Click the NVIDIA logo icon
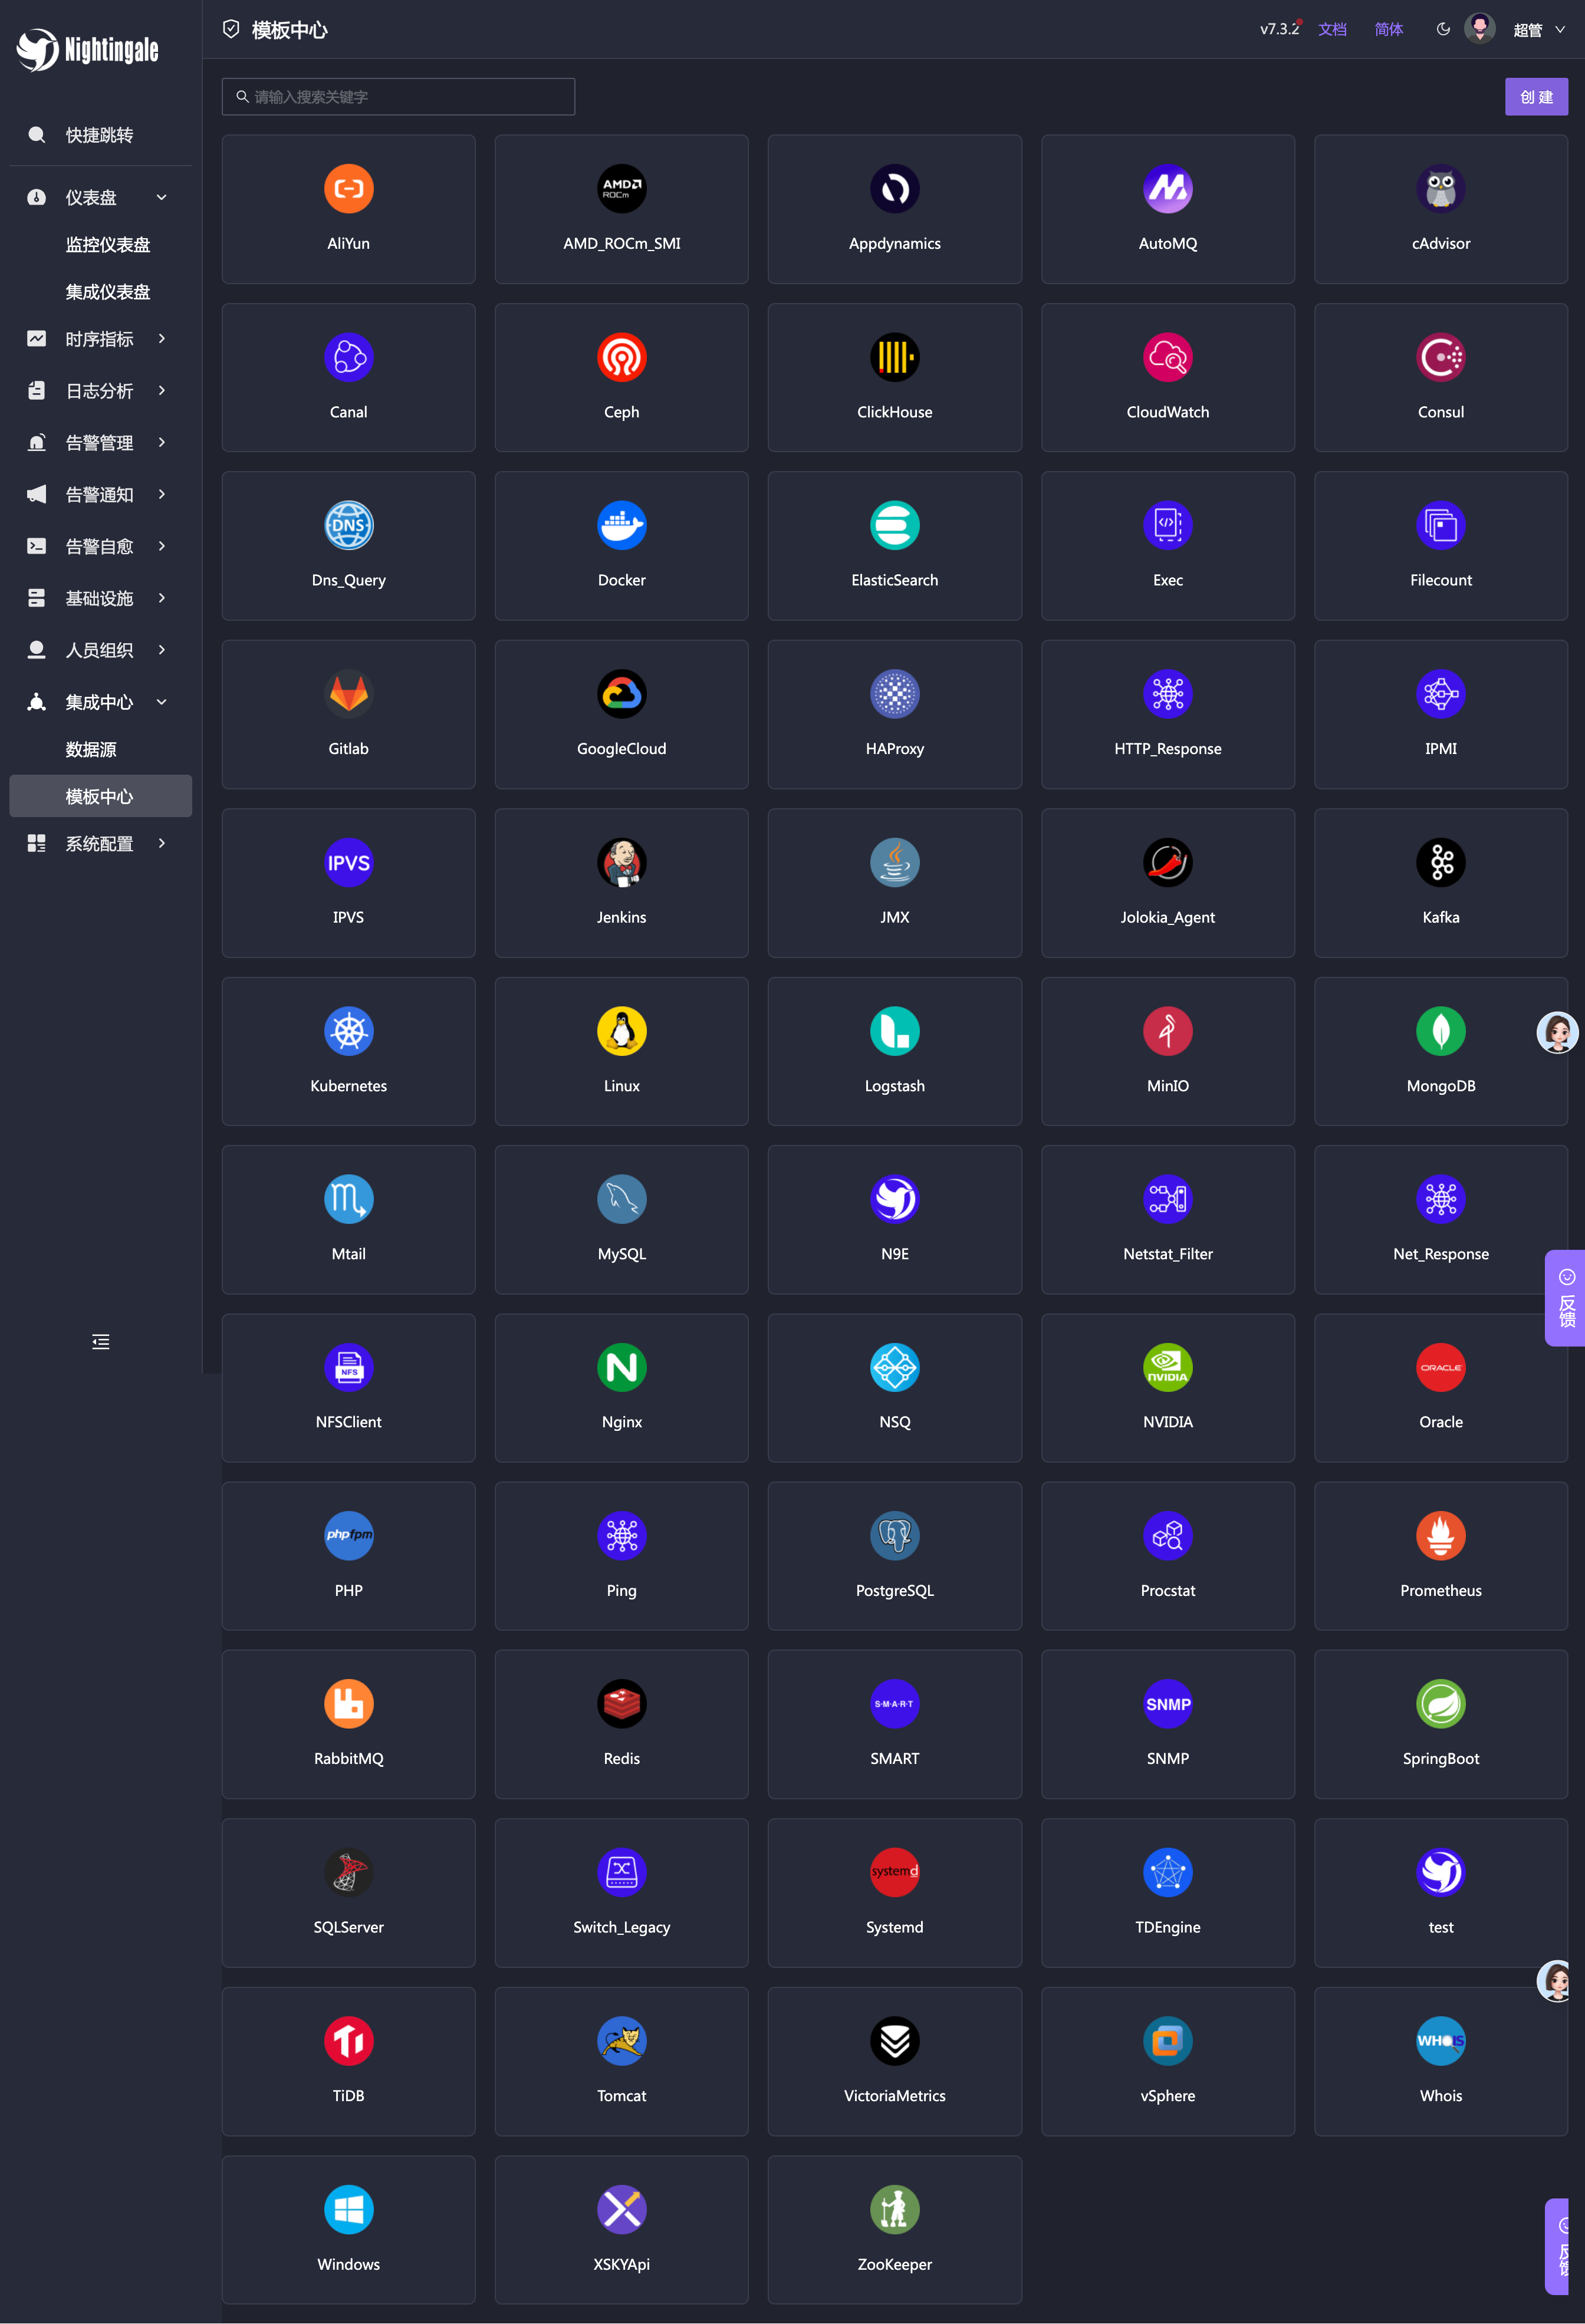The height and width of the screenshot is (2324, 1585). [x=1167, y=1367]
